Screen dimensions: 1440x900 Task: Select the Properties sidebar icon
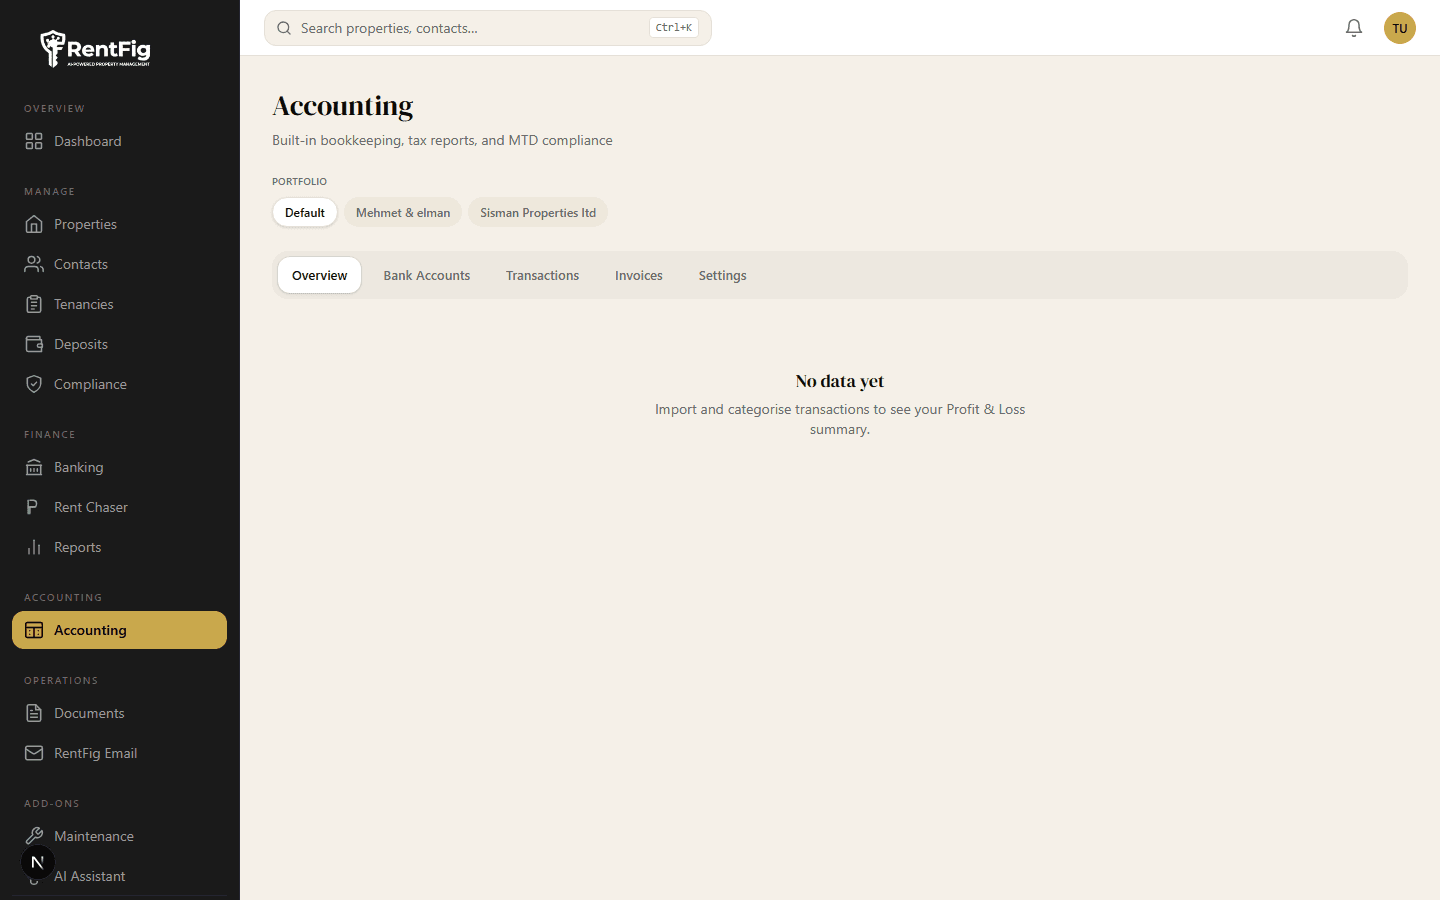33,224
